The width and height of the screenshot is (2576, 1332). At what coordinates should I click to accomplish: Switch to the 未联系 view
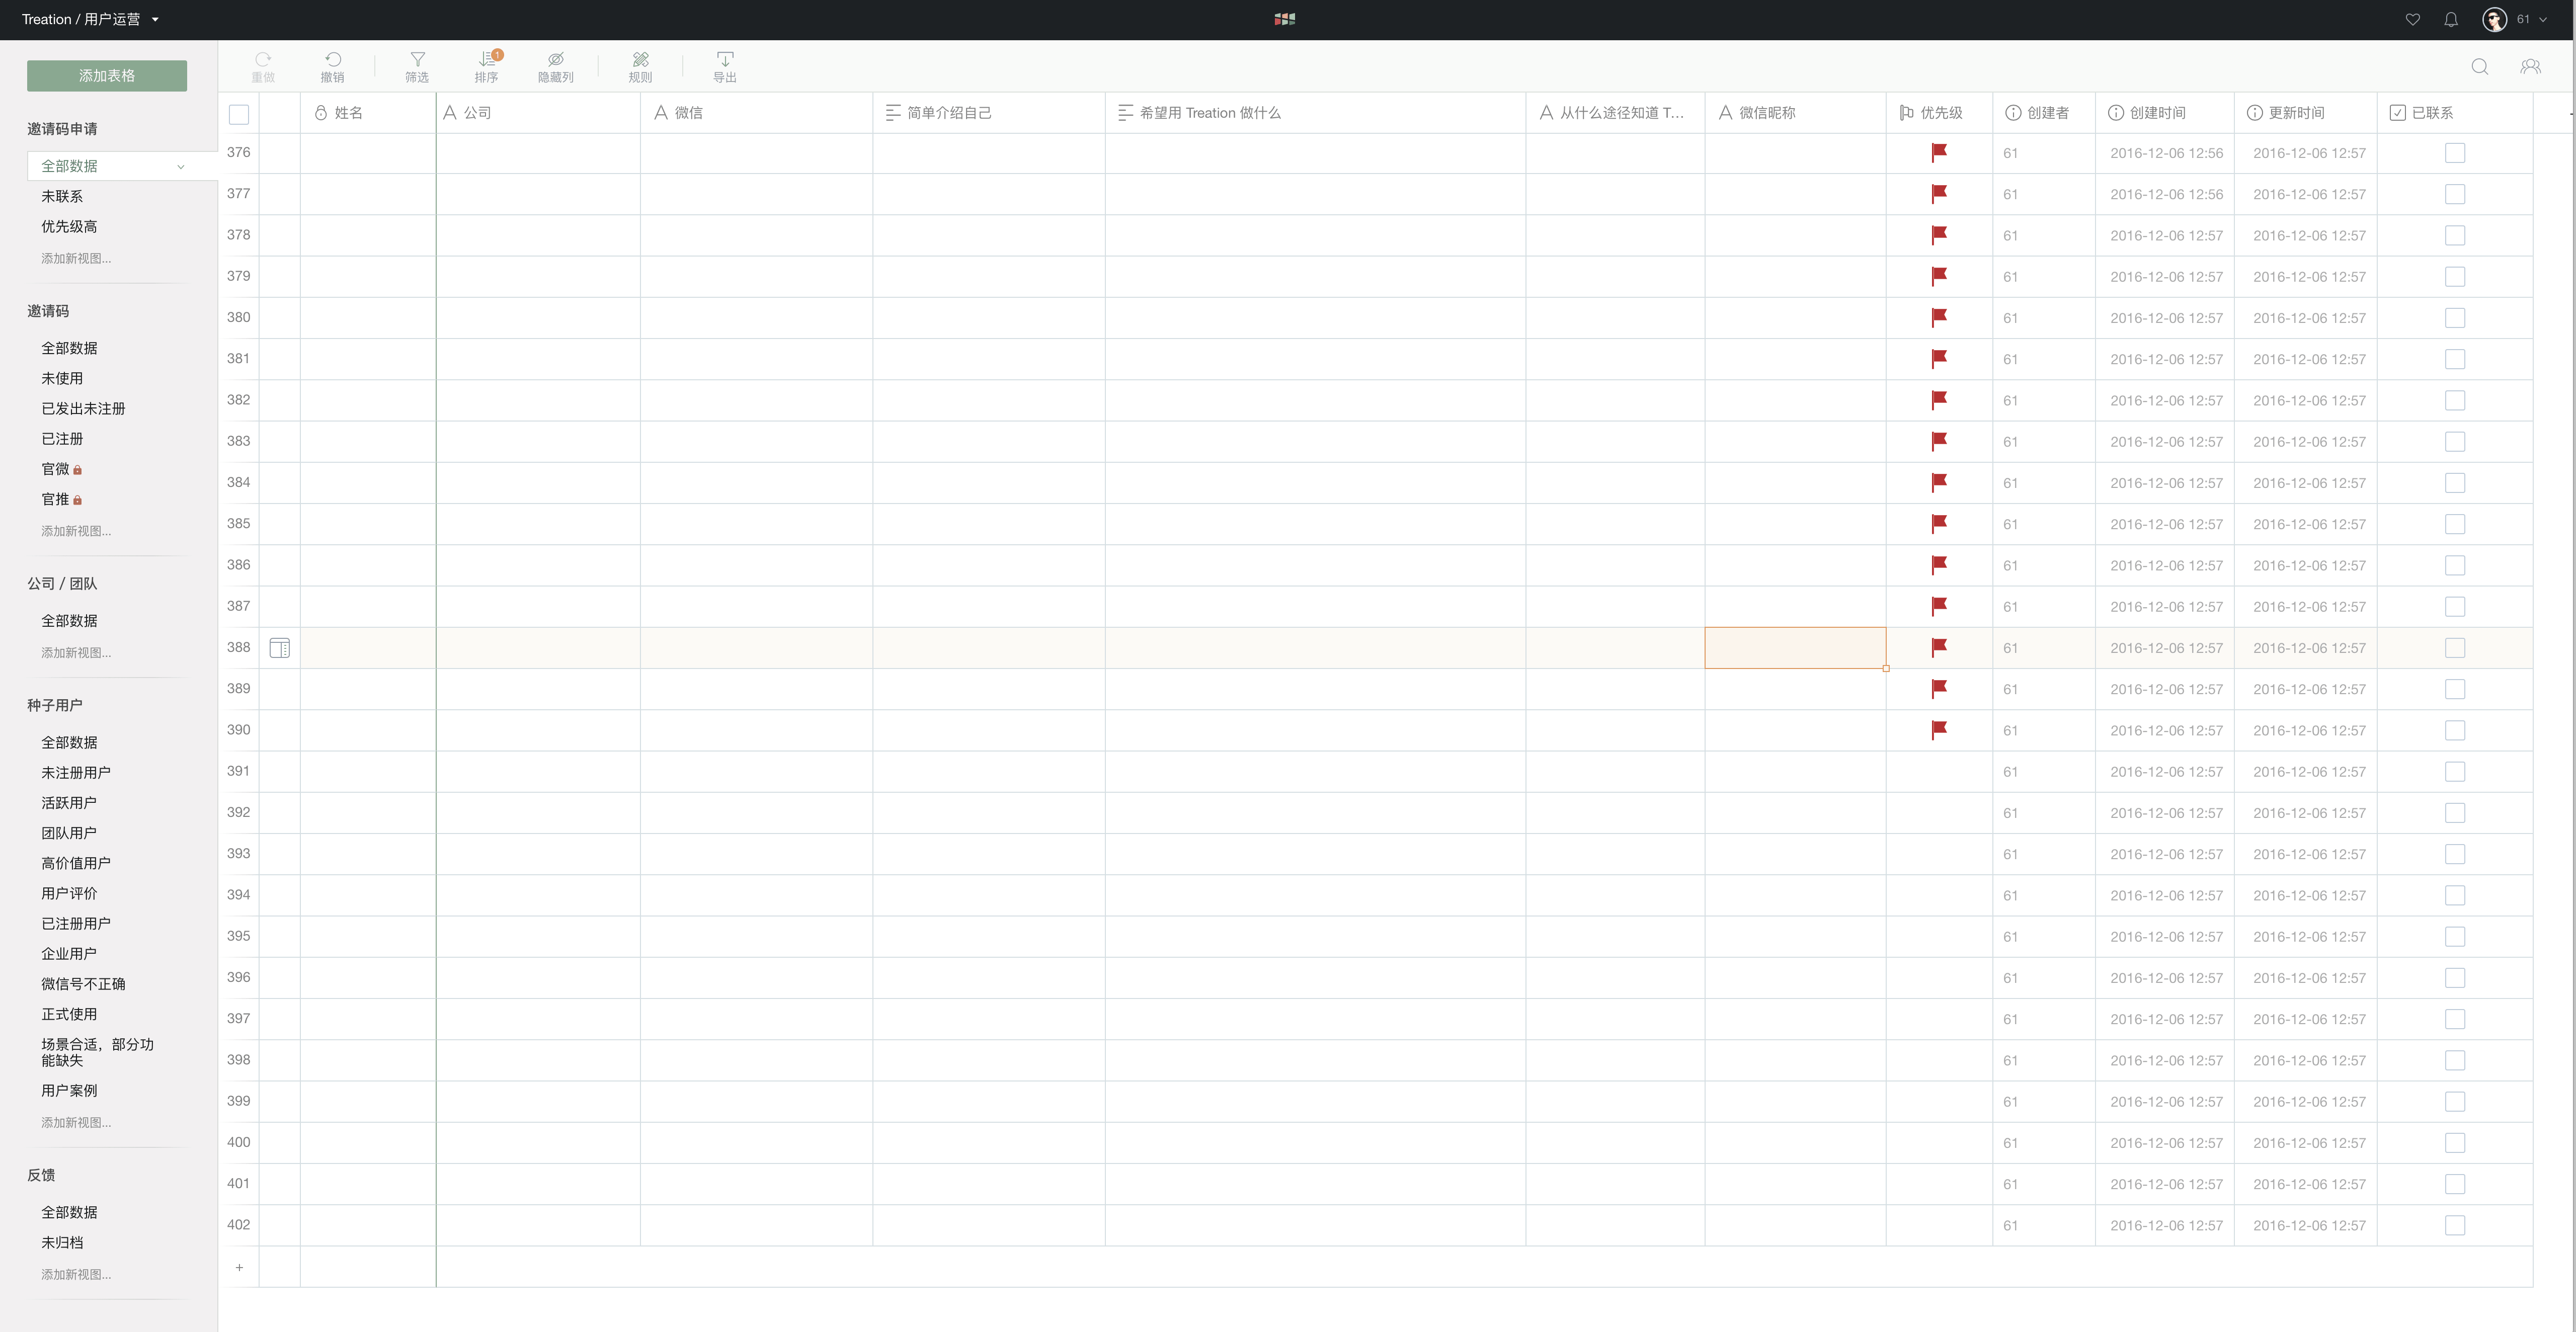62,196
